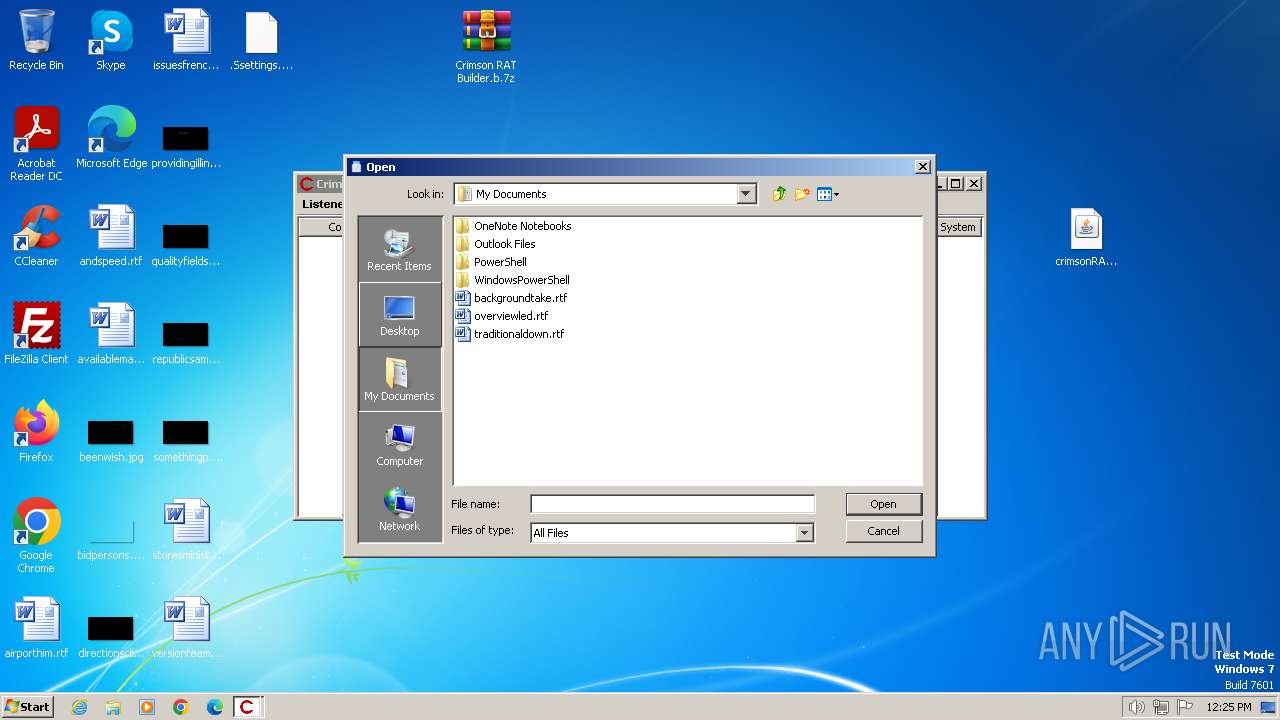Select the overviewled.rtf file
The image size is (1280, 720).
pos(502,316)
